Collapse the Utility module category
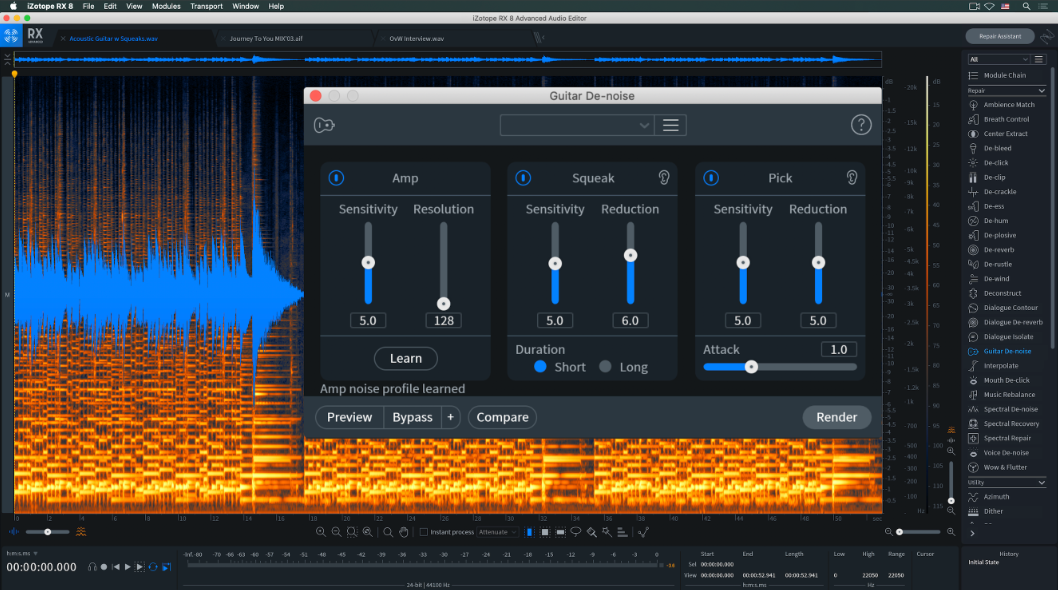 [1041, 482]
